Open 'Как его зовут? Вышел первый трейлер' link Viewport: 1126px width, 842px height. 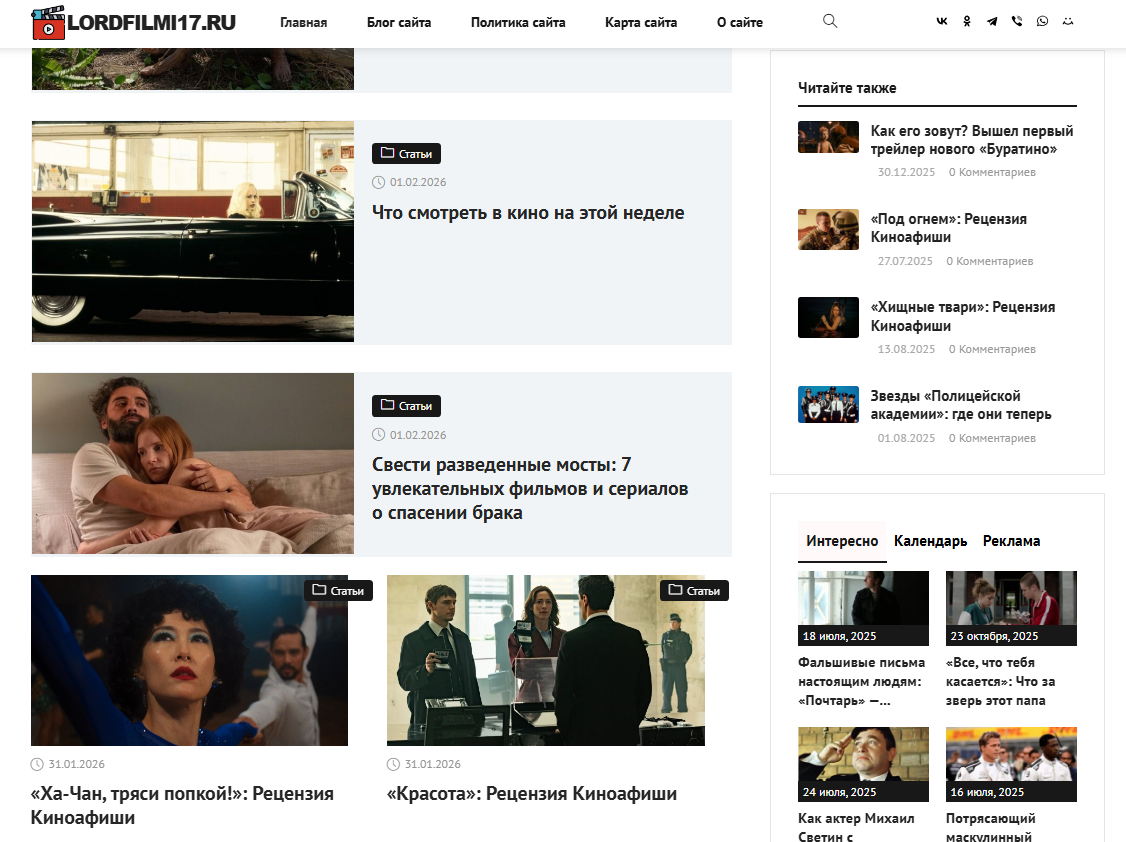click(972, 140)
